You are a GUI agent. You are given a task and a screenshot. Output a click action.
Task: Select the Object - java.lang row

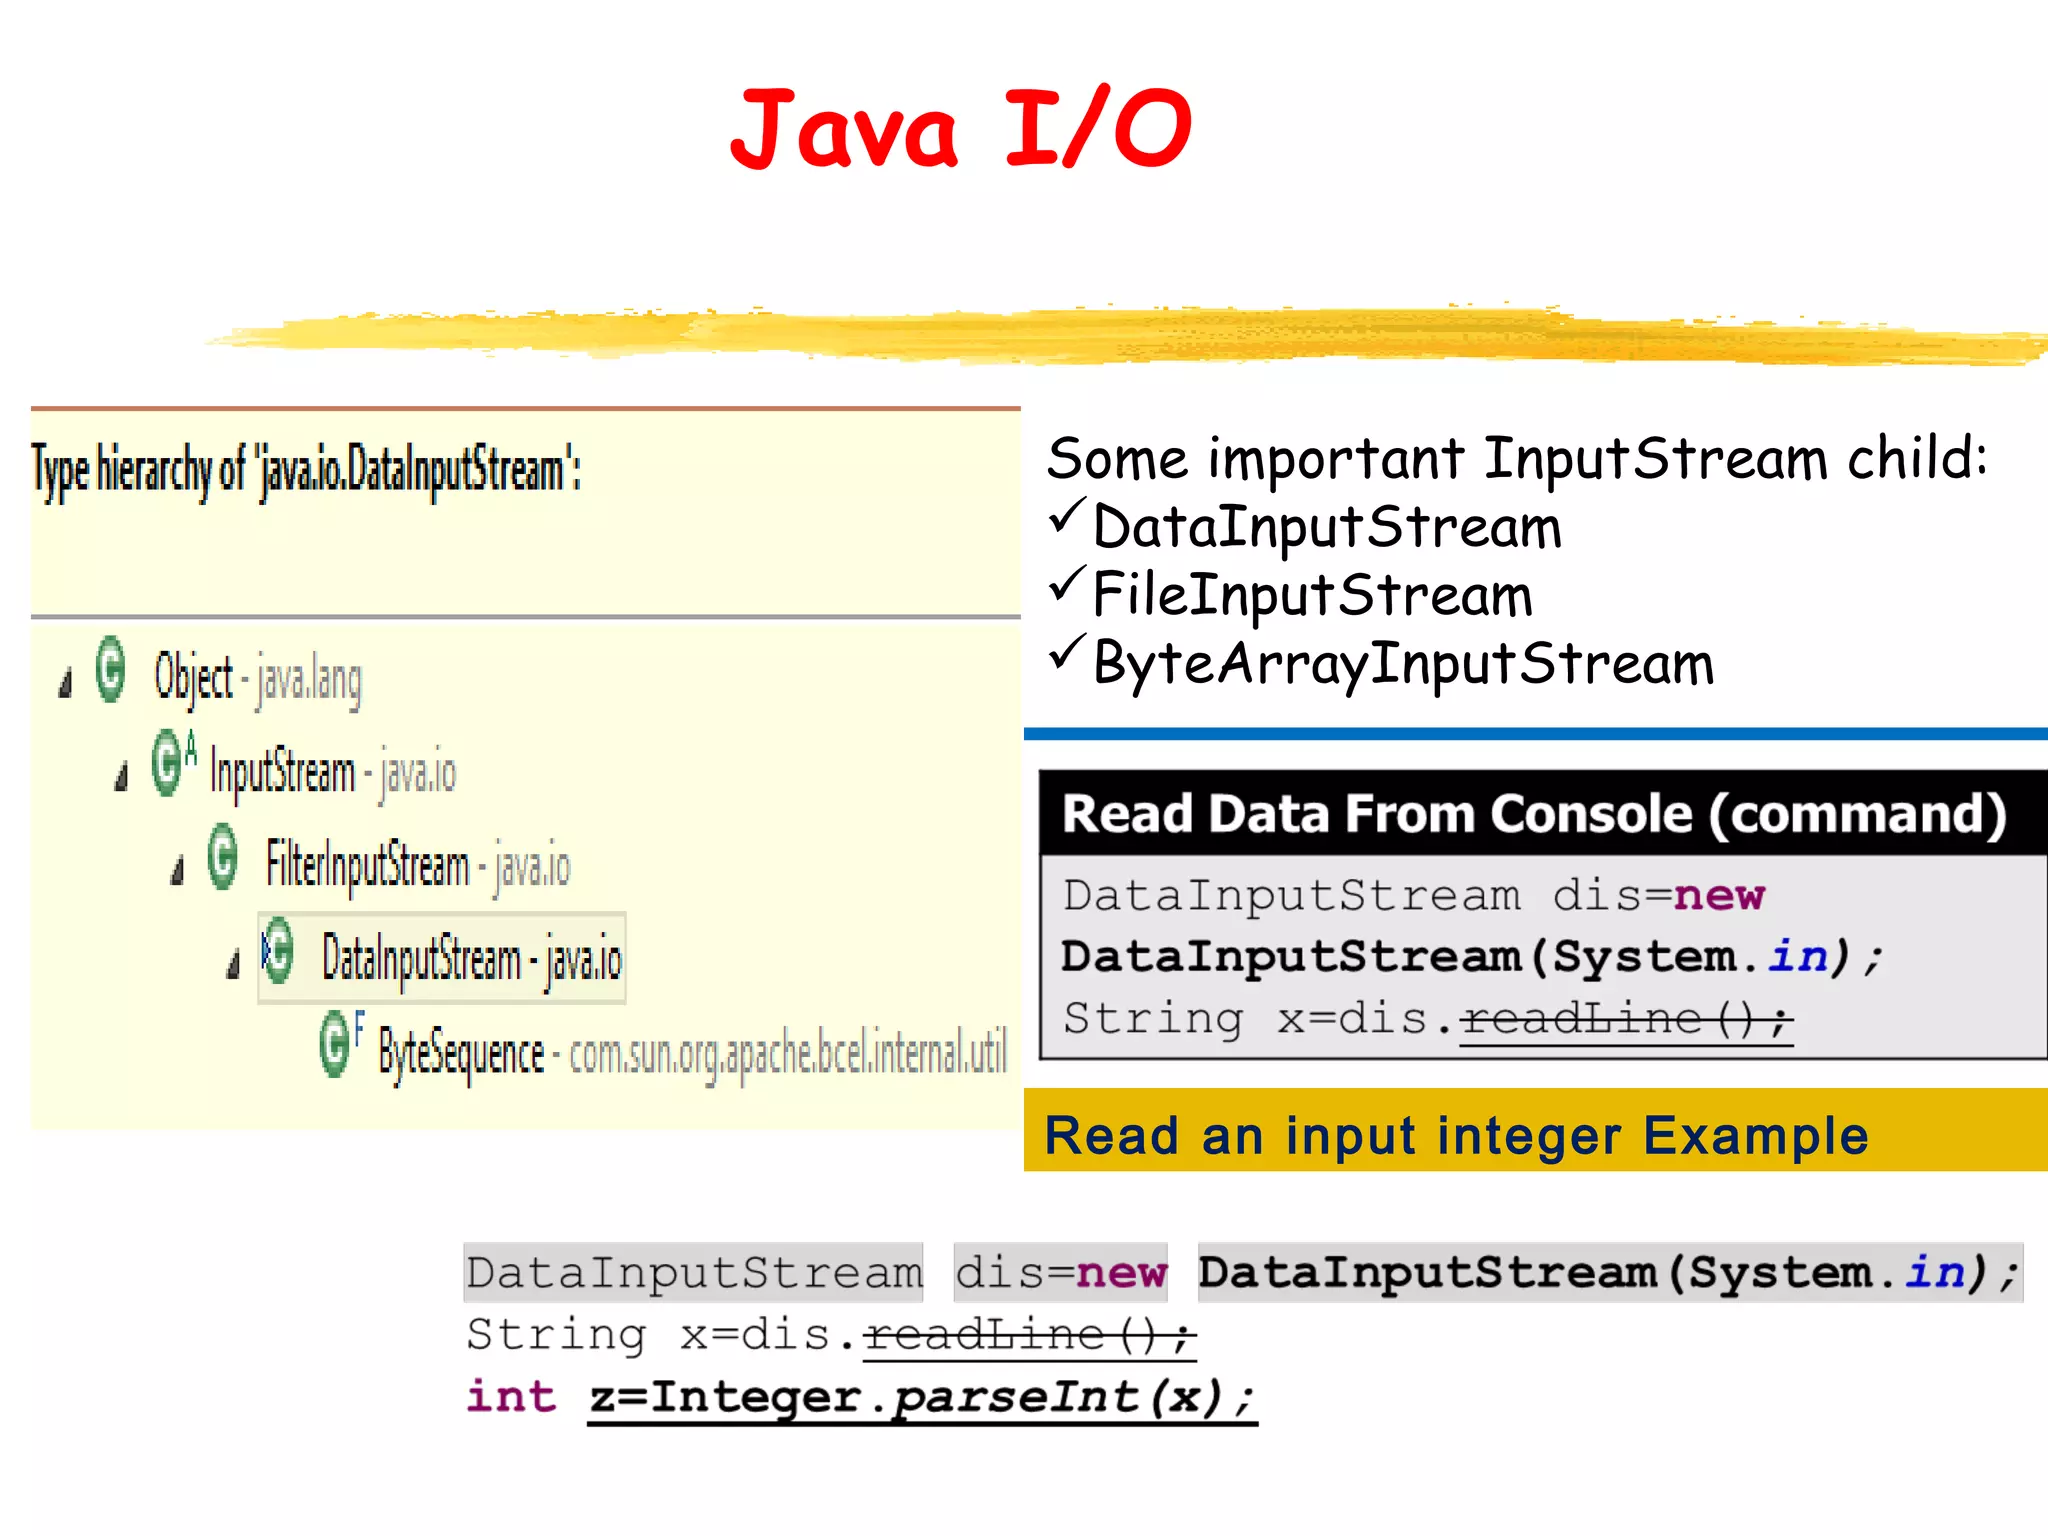(258, 679)
